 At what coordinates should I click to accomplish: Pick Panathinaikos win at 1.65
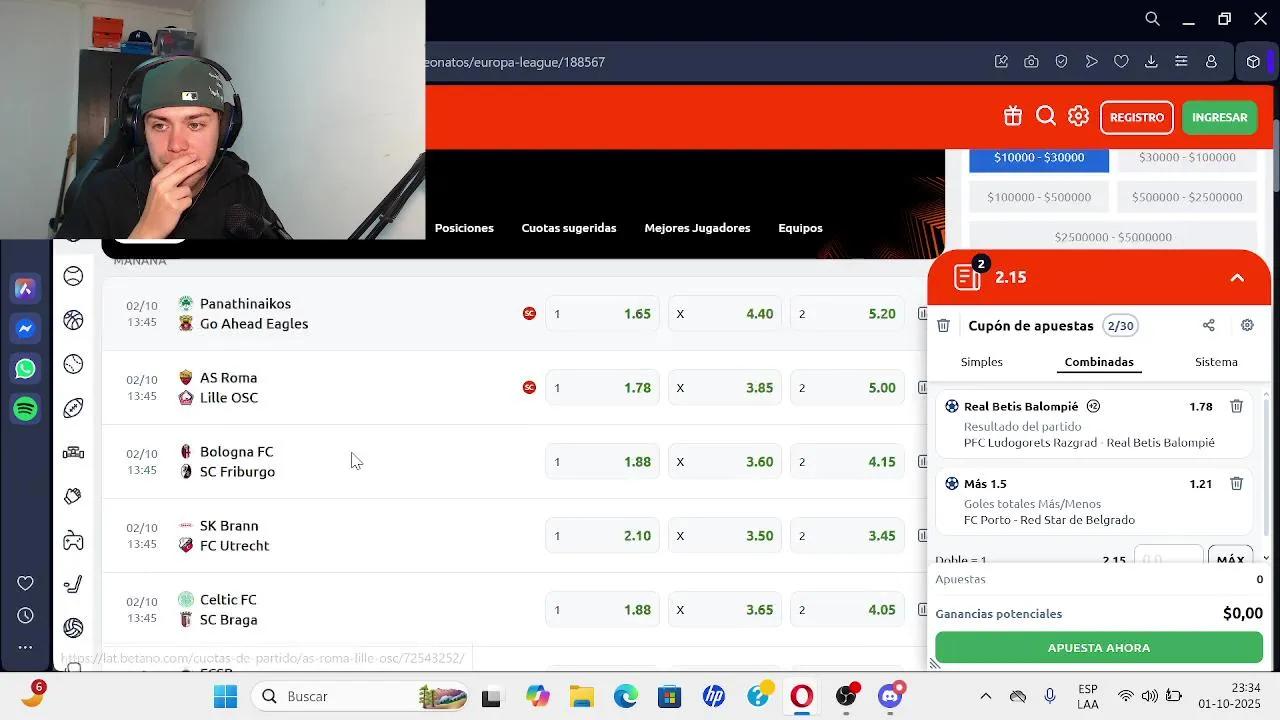pyautogui.click(x=602, y=314)
